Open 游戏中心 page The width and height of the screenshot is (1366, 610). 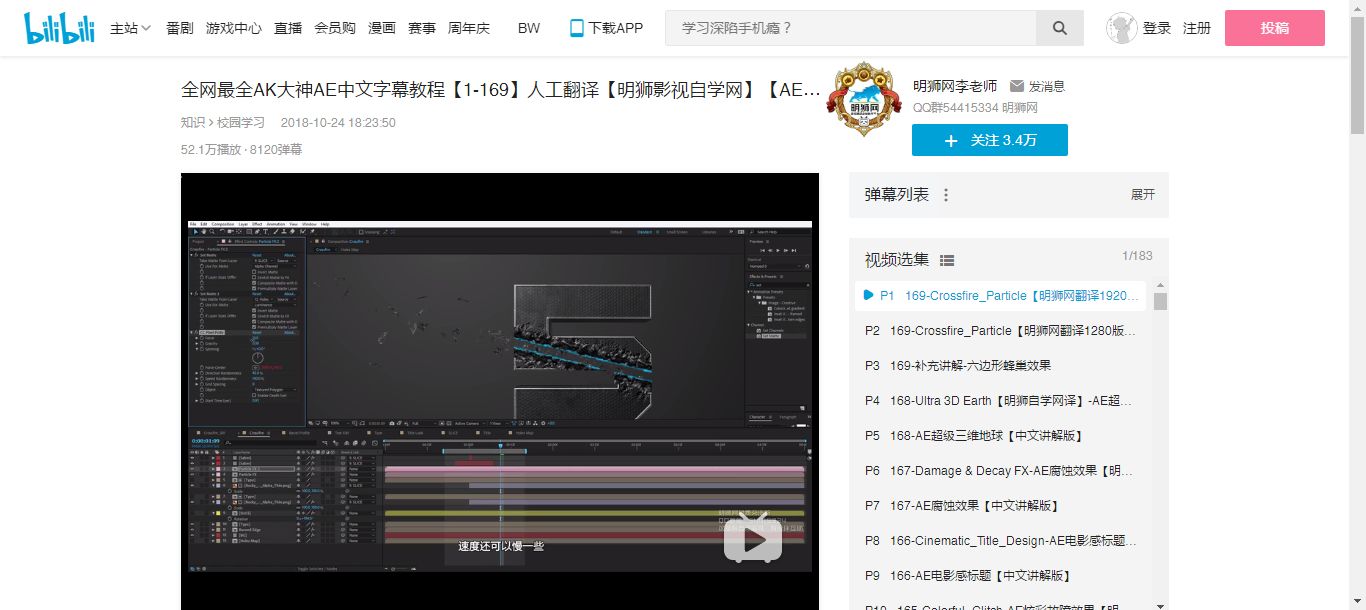234,28
